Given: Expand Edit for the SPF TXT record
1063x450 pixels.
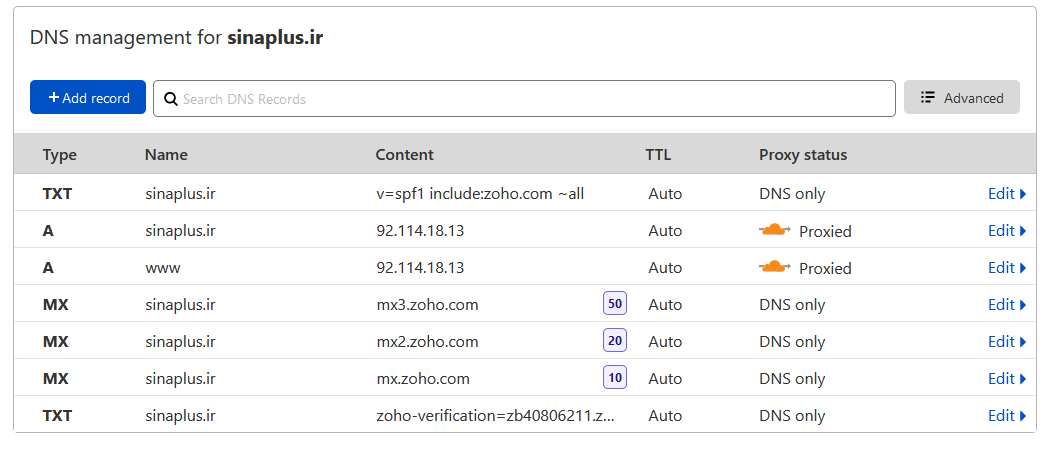Looking at the screenshot, I should pos(1006,194).
